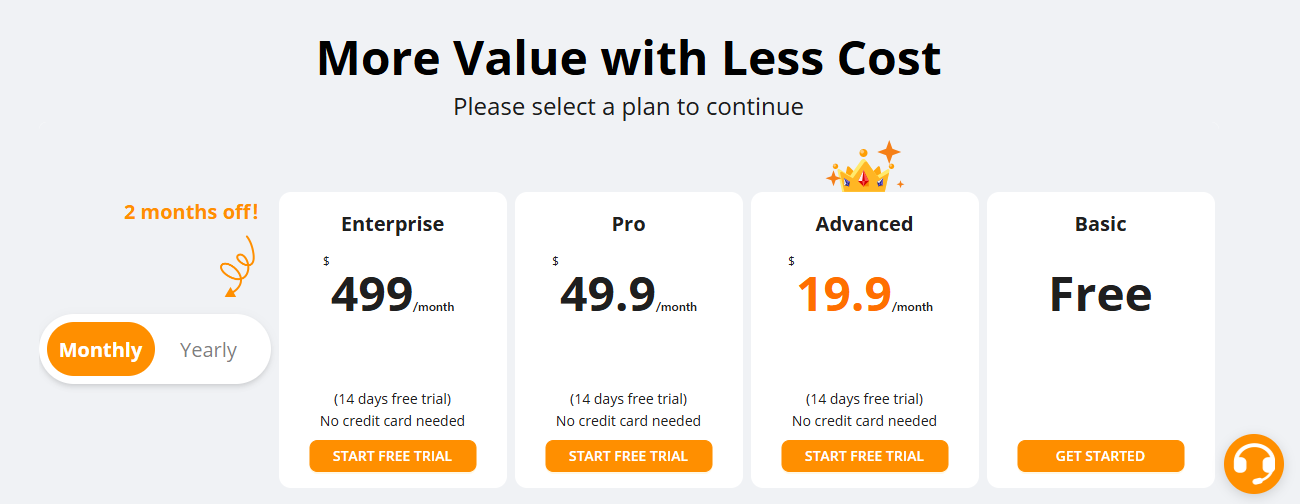Click the "2 months off!" promo label

tap(191, 212)
